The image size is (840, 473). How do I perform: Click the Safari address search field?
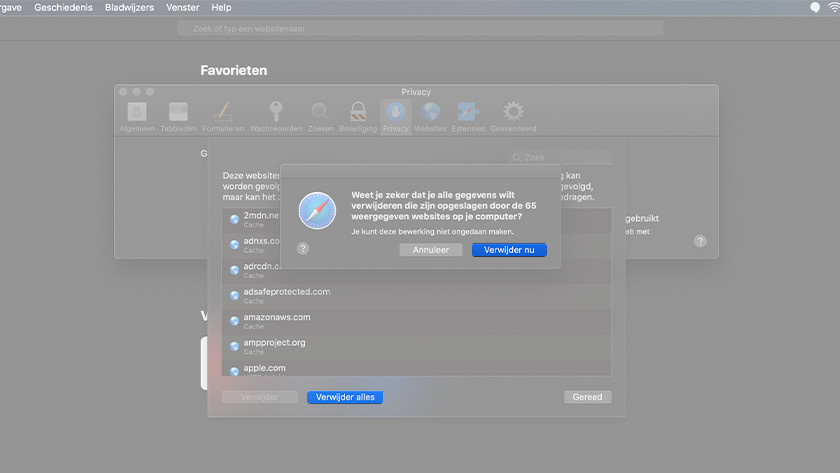click(420, 28)
